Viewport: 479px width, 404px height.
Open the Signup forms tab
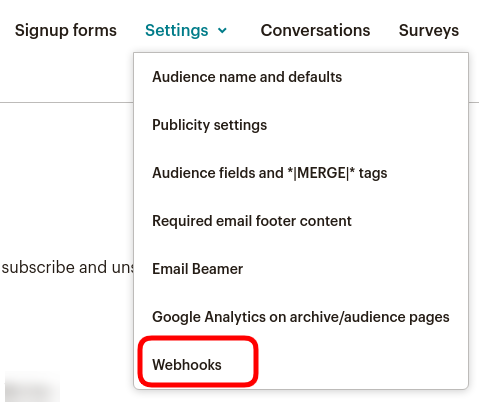(x=66, y=31)
